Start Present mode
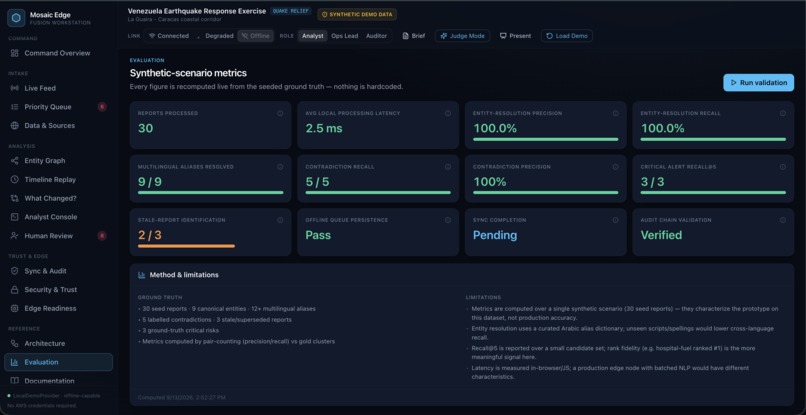 tap(515, 36)
